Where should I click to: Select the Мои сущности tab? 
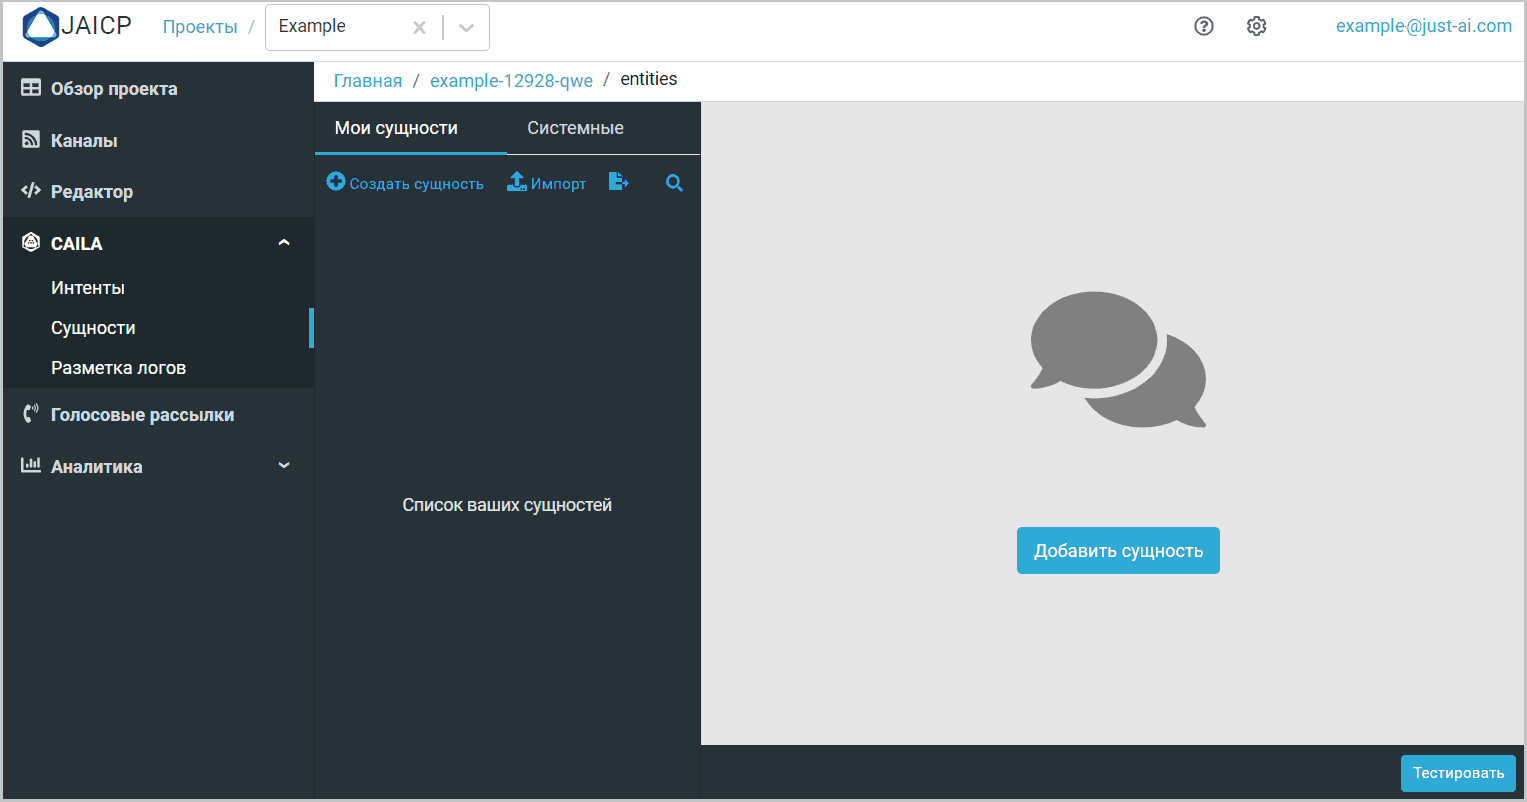[x=396, y=128]
